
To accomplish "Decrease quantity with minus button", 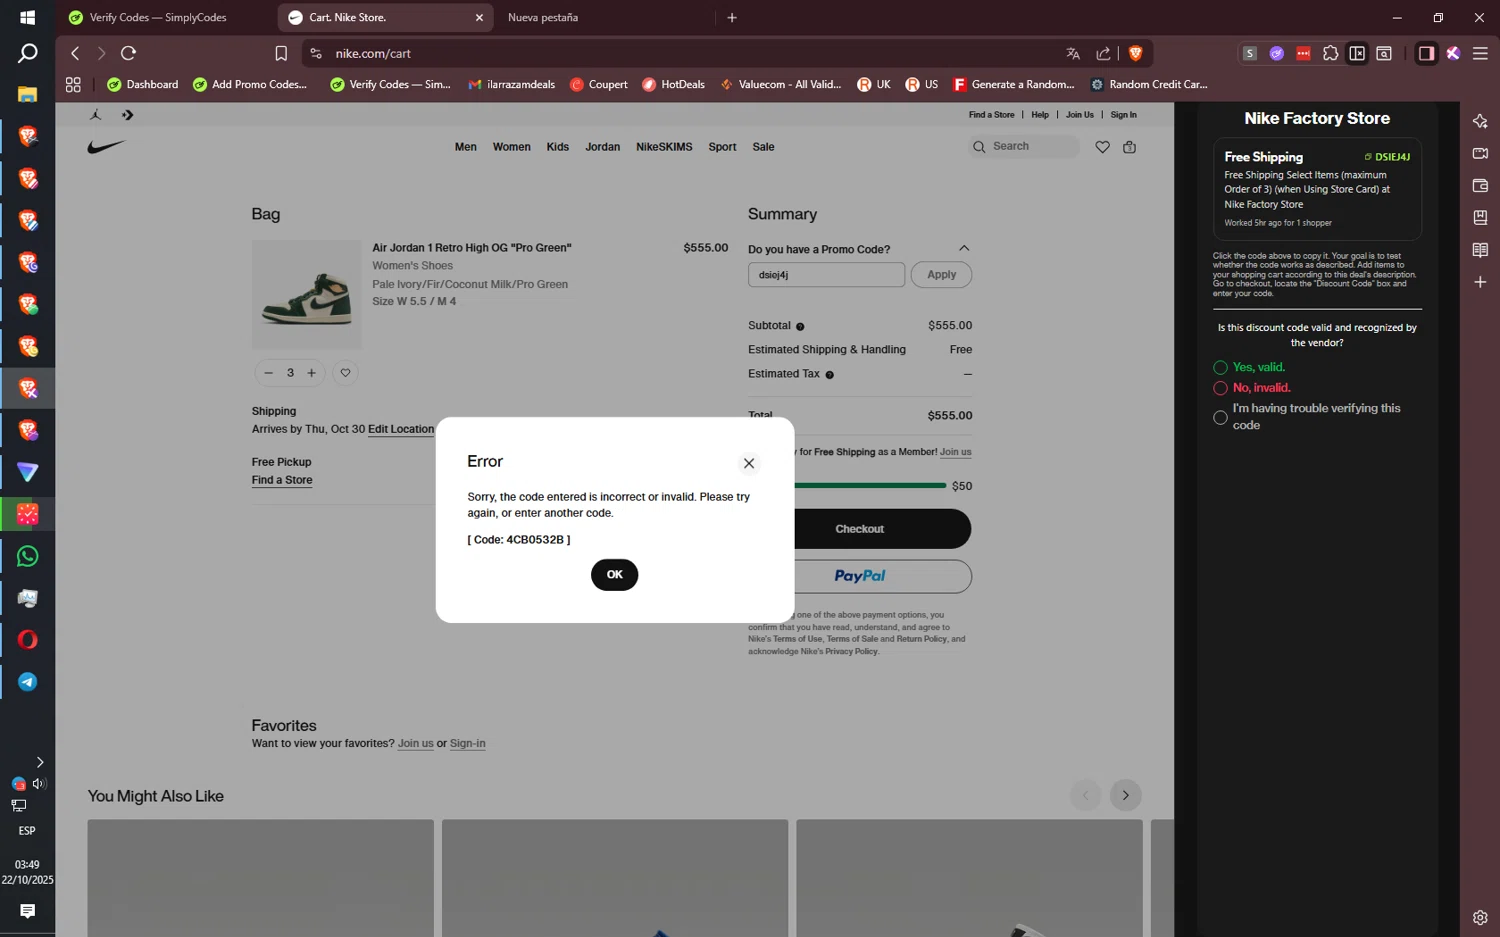I will 268,373.
